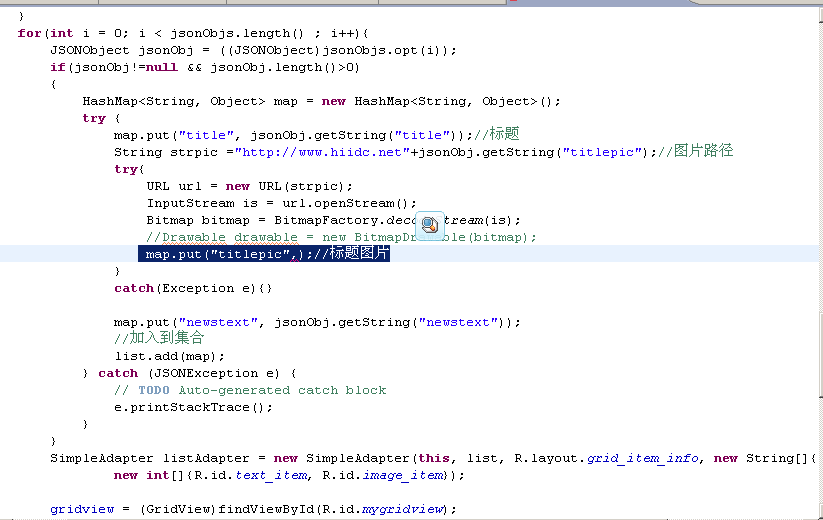
Task: Click the comment '//图片路径'
Action: [695, 151]
